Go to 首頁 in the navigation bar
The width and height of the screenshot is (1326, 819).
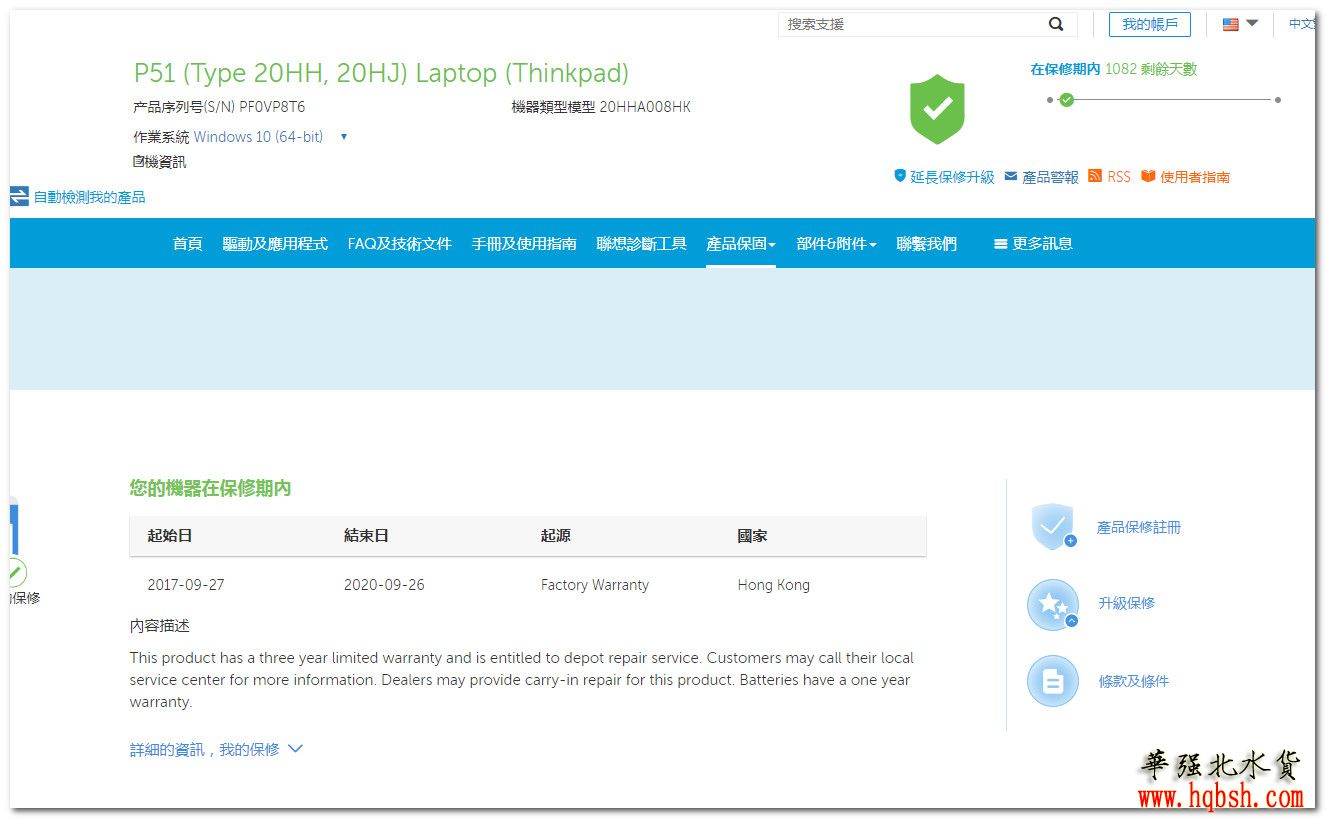pyautogui.click(x=187, y=244)
